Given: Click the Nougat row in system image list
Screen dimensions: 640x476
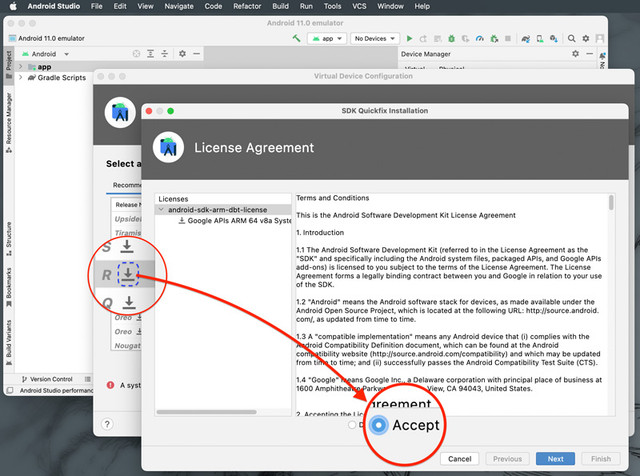Looking at the screenshot, I should pyautogui.click(x=127, y=345).
